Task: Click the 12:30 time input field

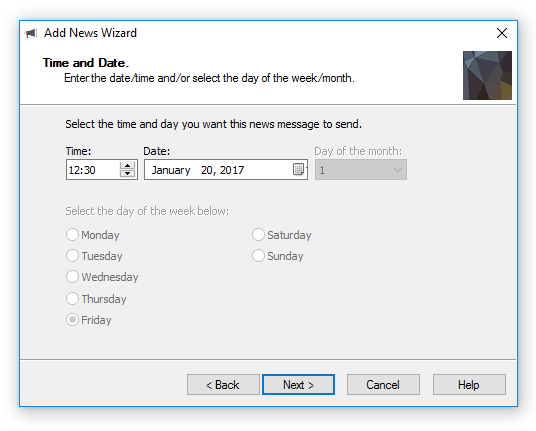Action: click(93, 170)
